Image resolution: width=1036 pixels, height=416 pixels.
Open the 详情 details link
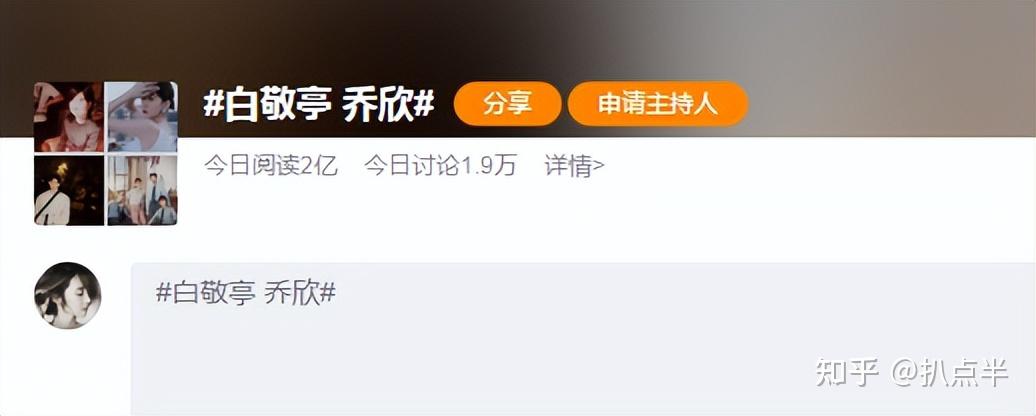click(568, 166)
